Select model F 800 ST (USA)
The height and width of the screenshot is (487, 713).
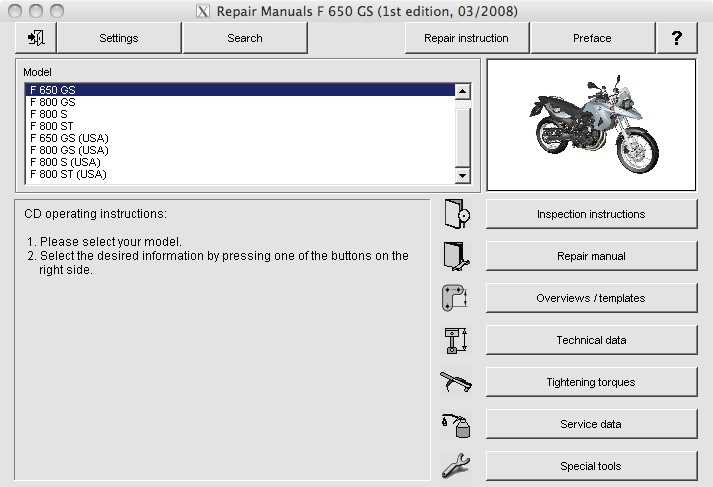pos(240,174)
